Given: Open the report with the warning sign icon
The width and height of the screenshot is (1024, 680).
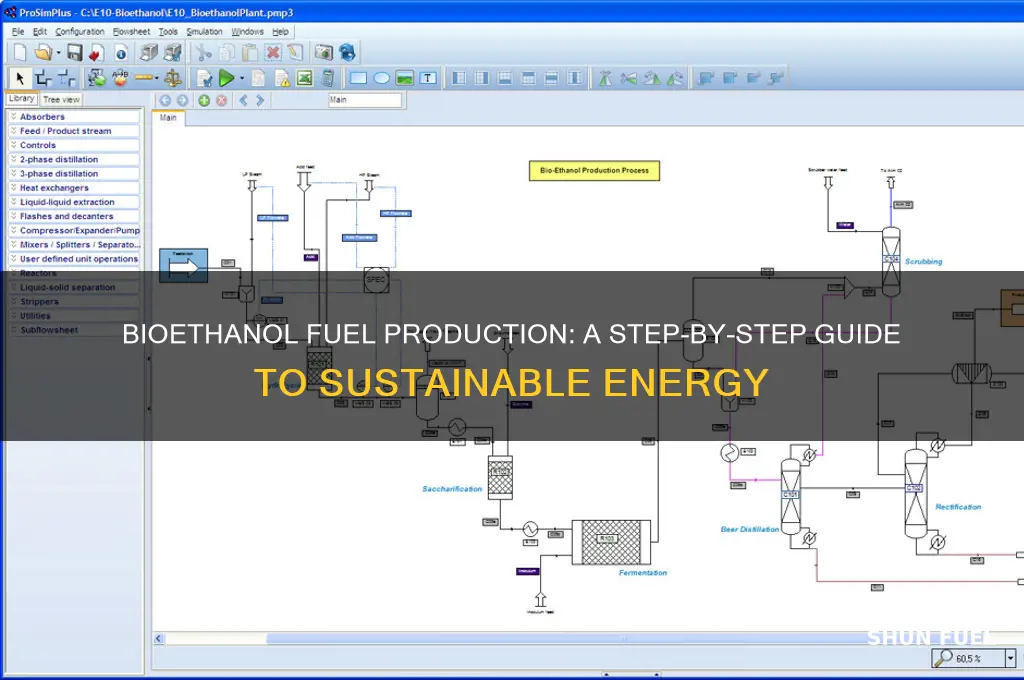Looking at the screenshot, I should click(x=281, y=78).
